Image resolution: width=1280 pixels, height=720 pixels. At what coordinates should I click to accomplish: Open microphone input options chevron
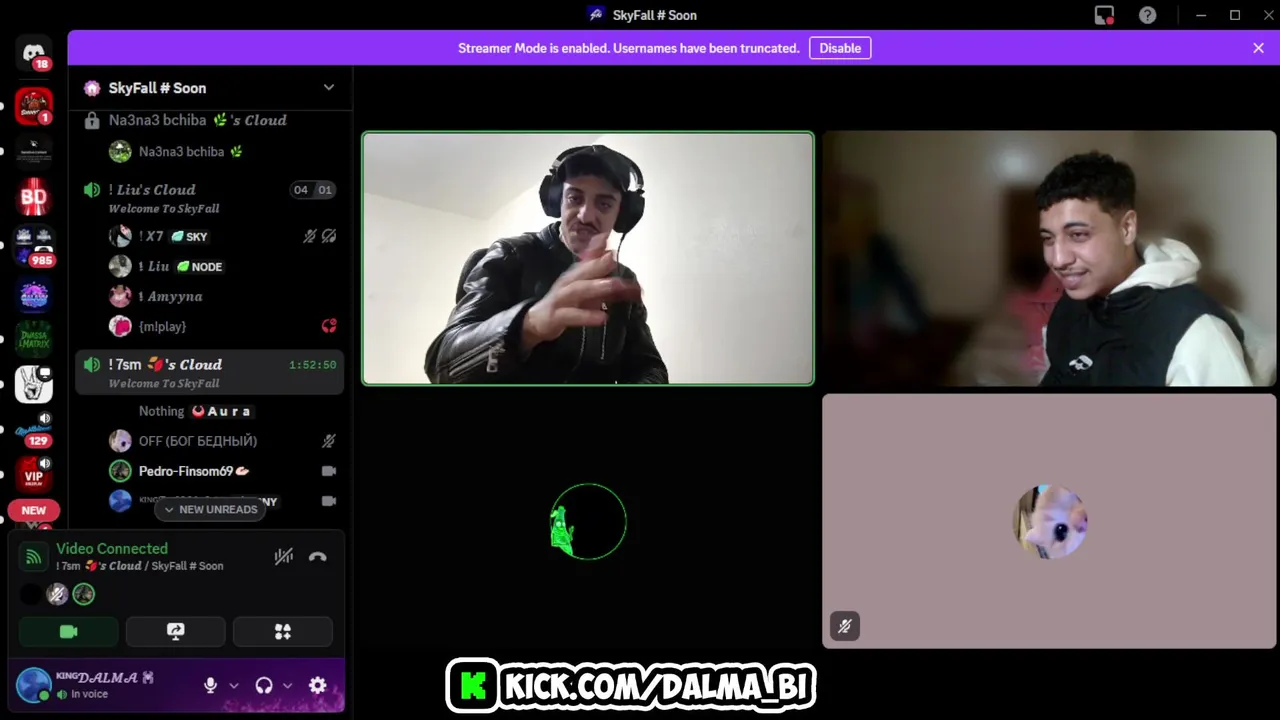(234, 686)
